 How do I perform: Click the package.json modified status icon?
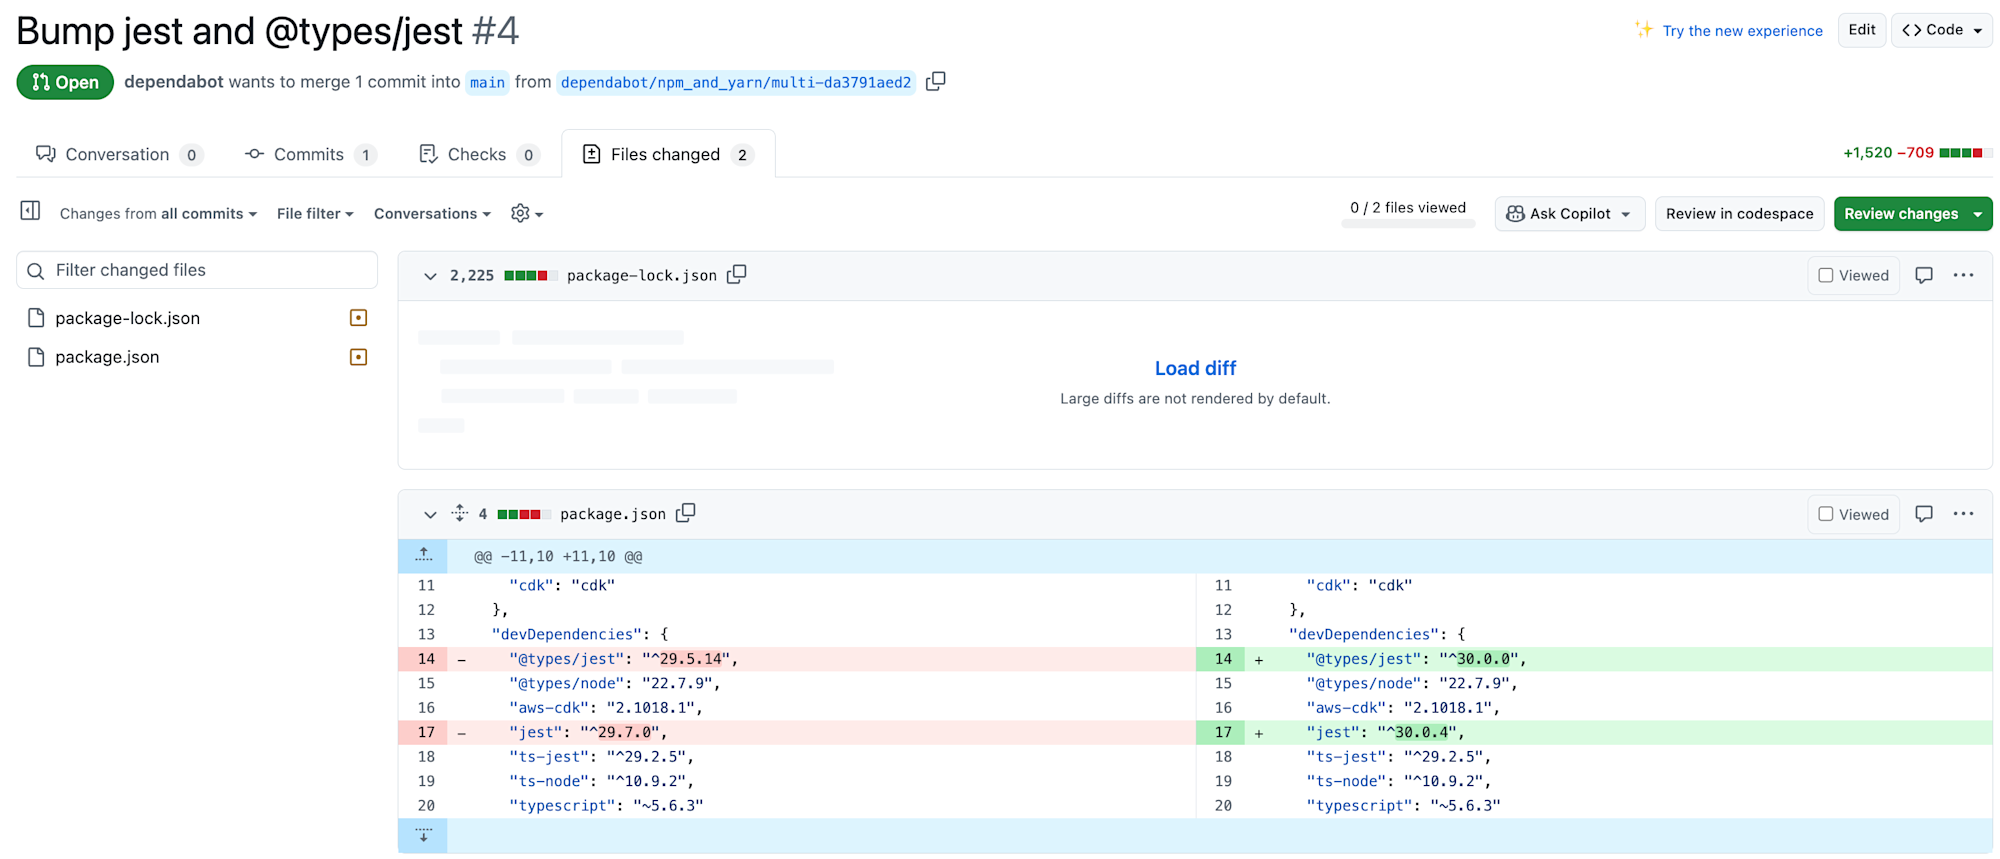pos(358,357)
